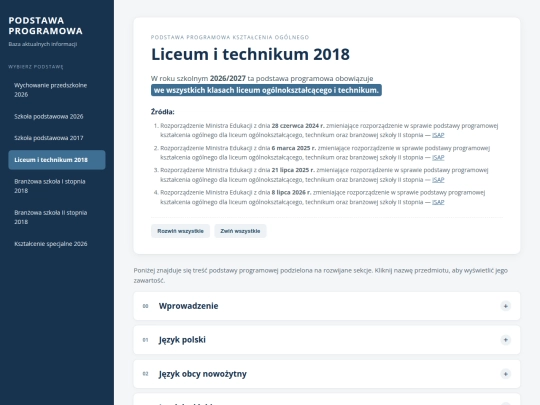Image resolution: width=540 pixels, height=405 pixels.
Task: Click the Liceum i technikum 2018 heading
Action: [x=250, y=54]
